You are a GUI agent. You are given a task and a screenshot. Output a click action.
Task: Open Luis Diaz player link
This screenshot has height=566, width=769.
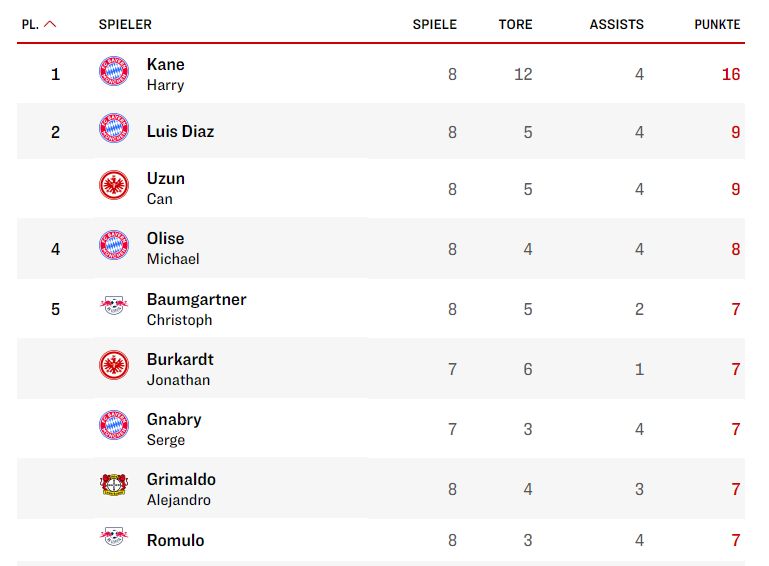(180, 131)
